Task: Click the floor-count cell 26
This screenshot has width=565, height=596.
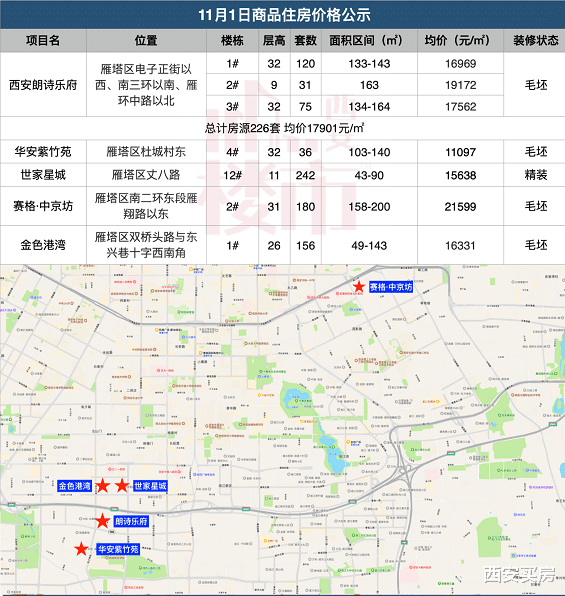Action: pyautogui.click(x=274, y=246)
